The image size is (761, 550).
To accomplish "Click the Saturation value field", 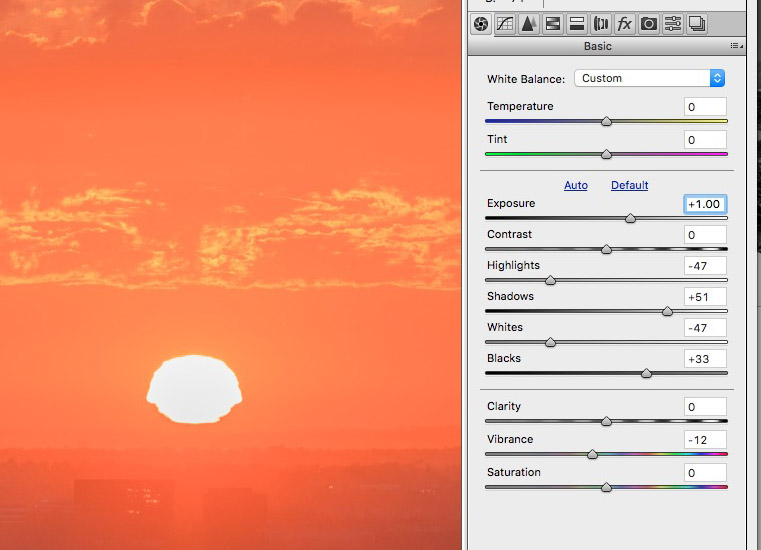I will click(x=705, y=473).
